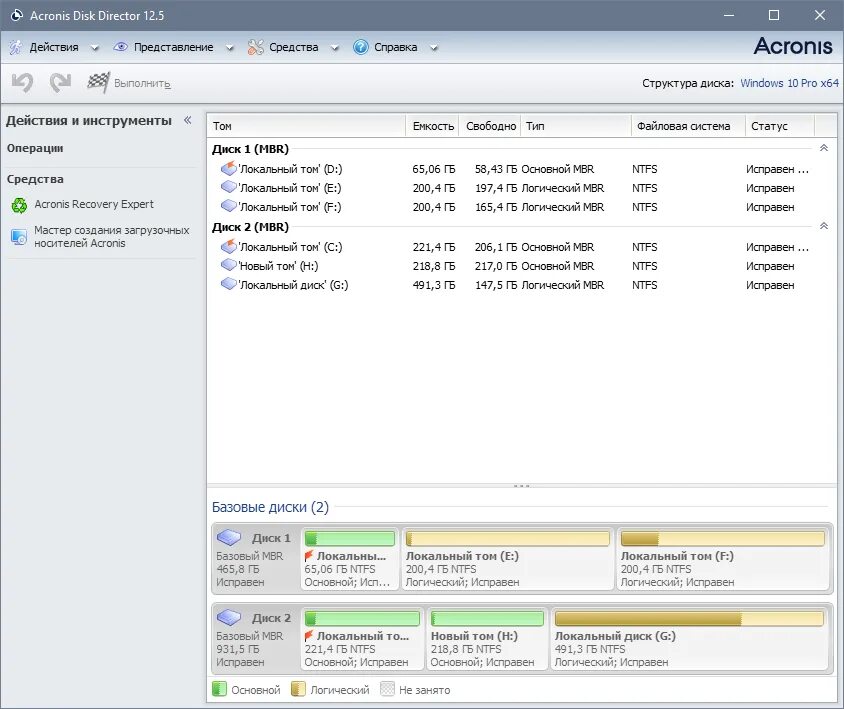Click the Actions menu wand icon
Viewport: 844px width, 709px height.
16,47
